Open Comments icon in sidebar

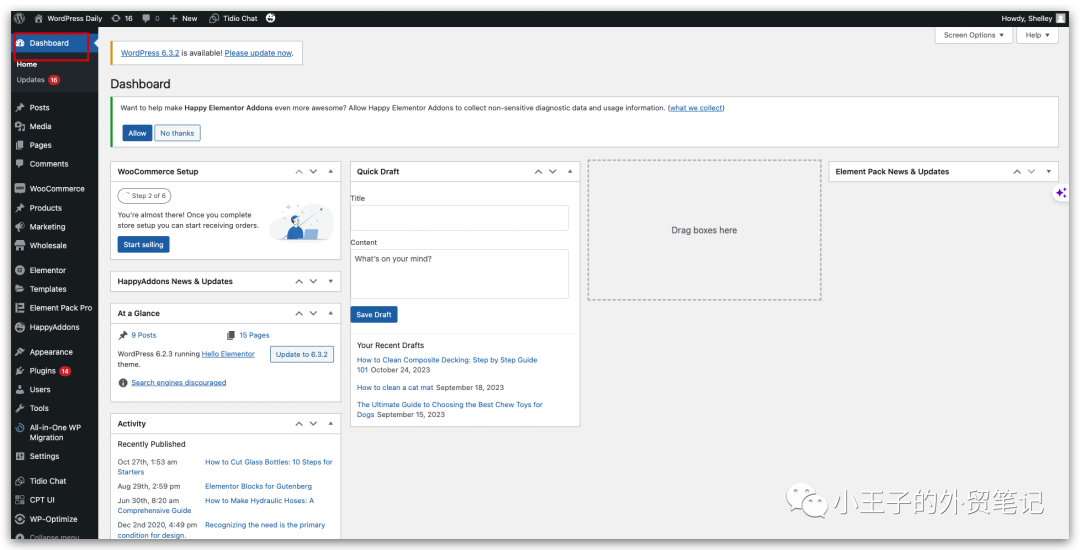20,164
